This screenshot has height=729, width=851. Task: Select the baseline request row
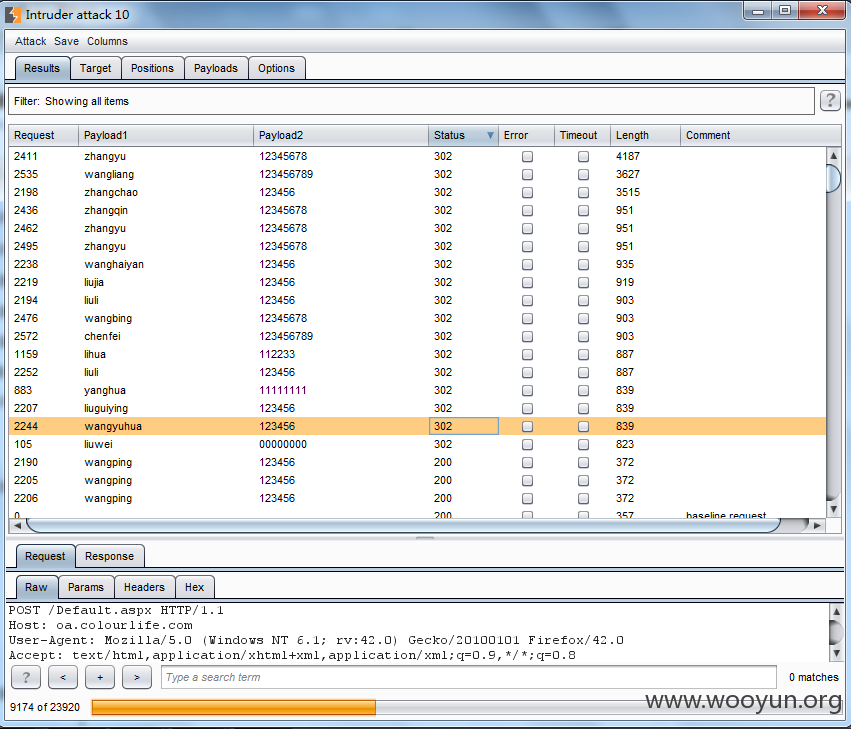pos(417,514)
